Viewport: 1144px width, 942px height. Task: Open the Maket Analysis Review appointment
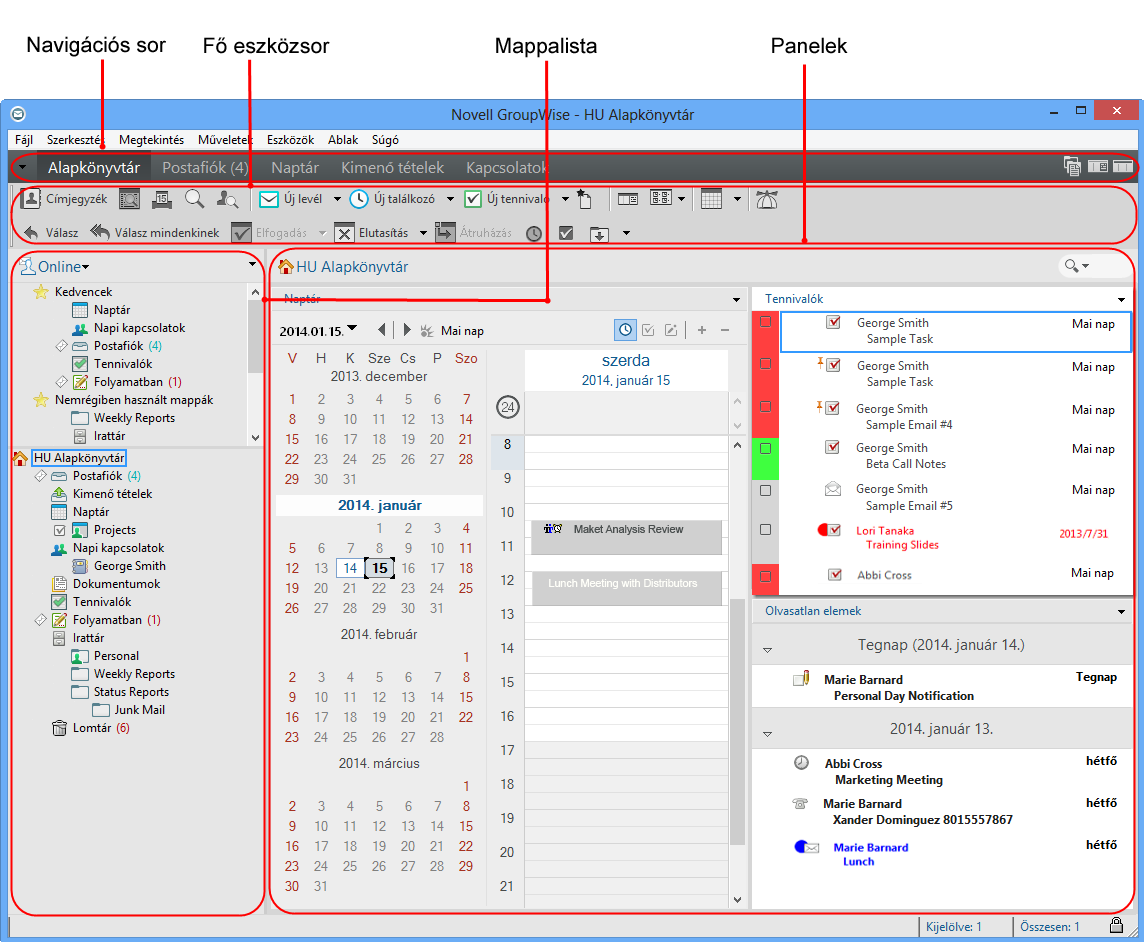pyautogui.click(x=626, y=537)
